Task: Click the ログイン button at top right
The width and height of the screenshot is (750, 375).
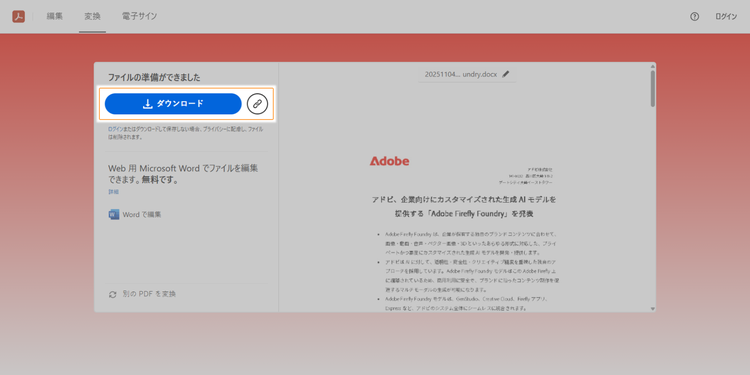Action: tap(726, 16)
